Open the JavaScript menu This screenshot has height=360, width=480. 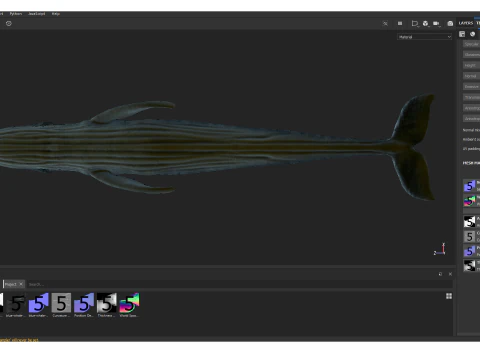37,14
